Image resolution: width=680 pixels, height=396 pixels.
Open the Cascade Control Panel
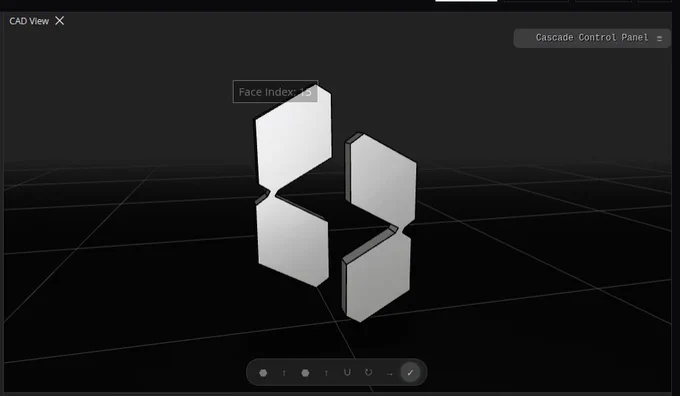point(592,38)
